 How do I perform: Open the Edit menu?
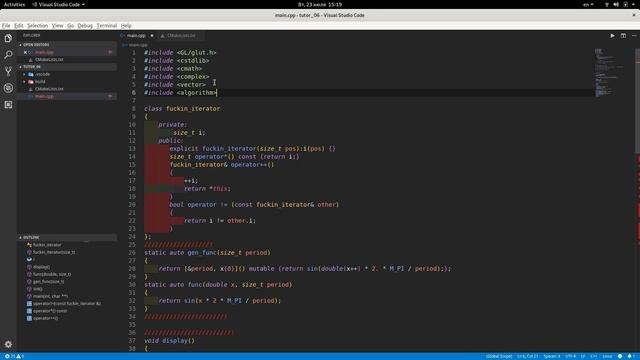[x=19, y=26]
